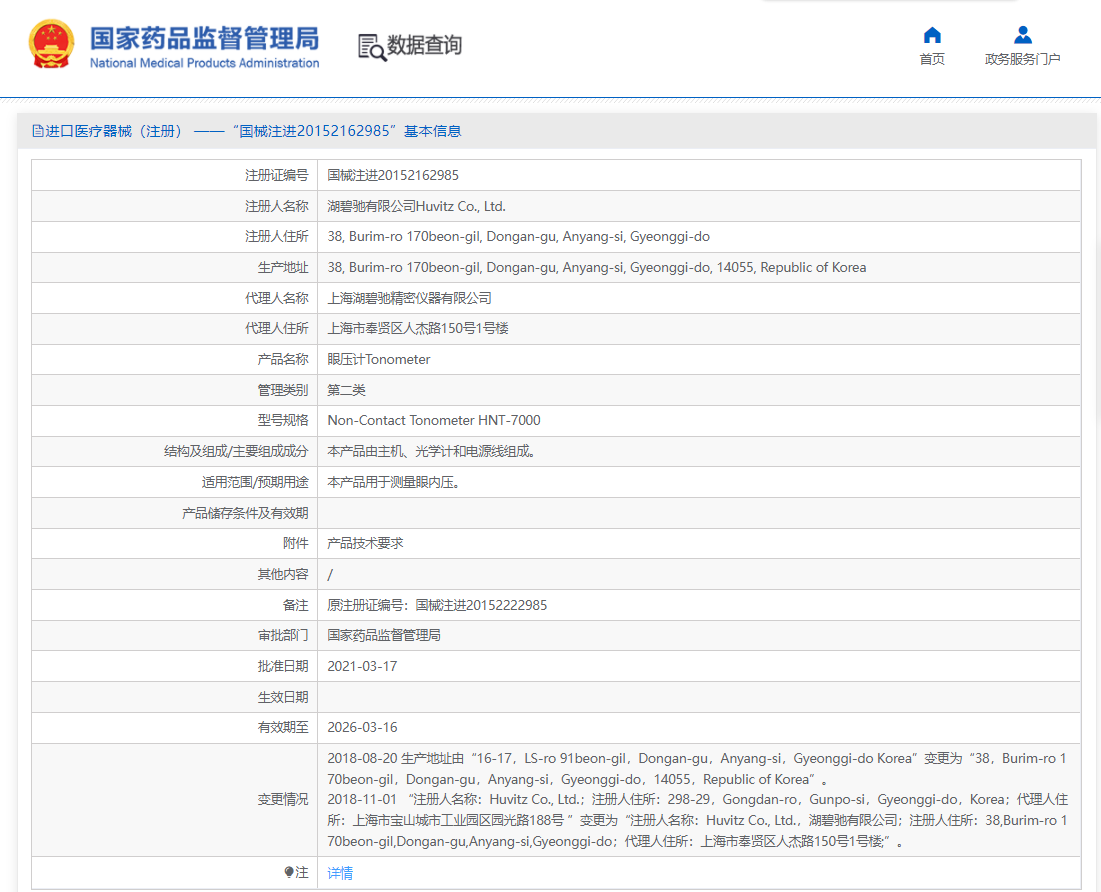Click the 批准日期 row label
1101x892 pixels.
click(283, 667)
